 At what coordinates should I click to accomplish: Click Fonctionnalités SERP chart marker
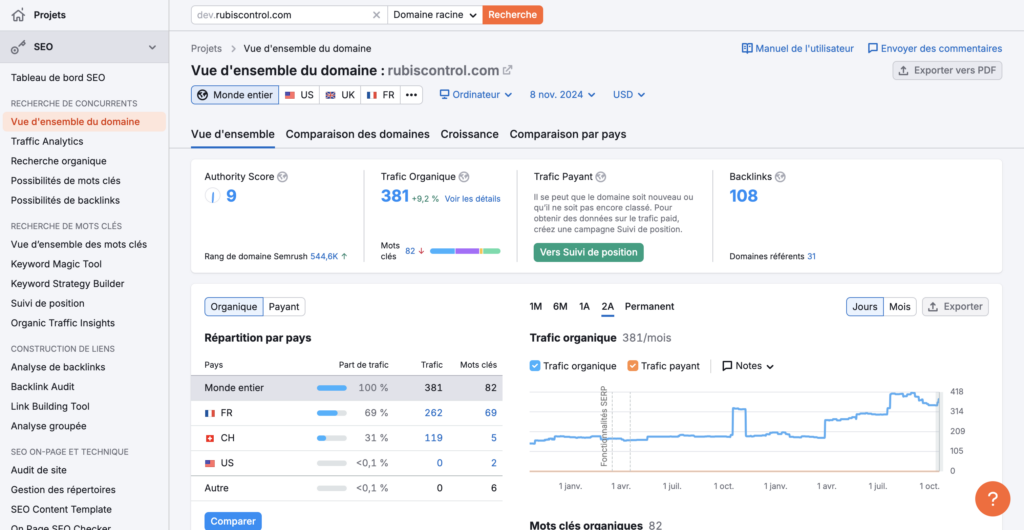coord(603,427)
